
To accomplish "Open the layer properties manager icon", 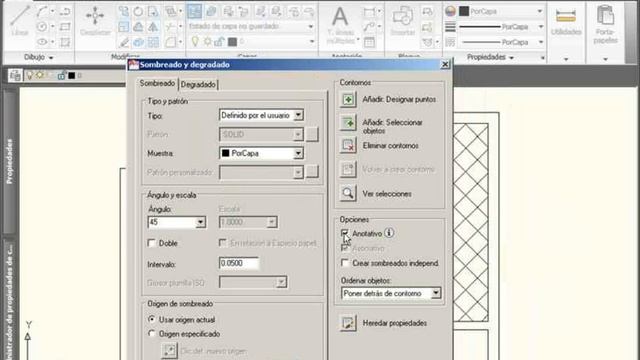I will coord(194,11).
